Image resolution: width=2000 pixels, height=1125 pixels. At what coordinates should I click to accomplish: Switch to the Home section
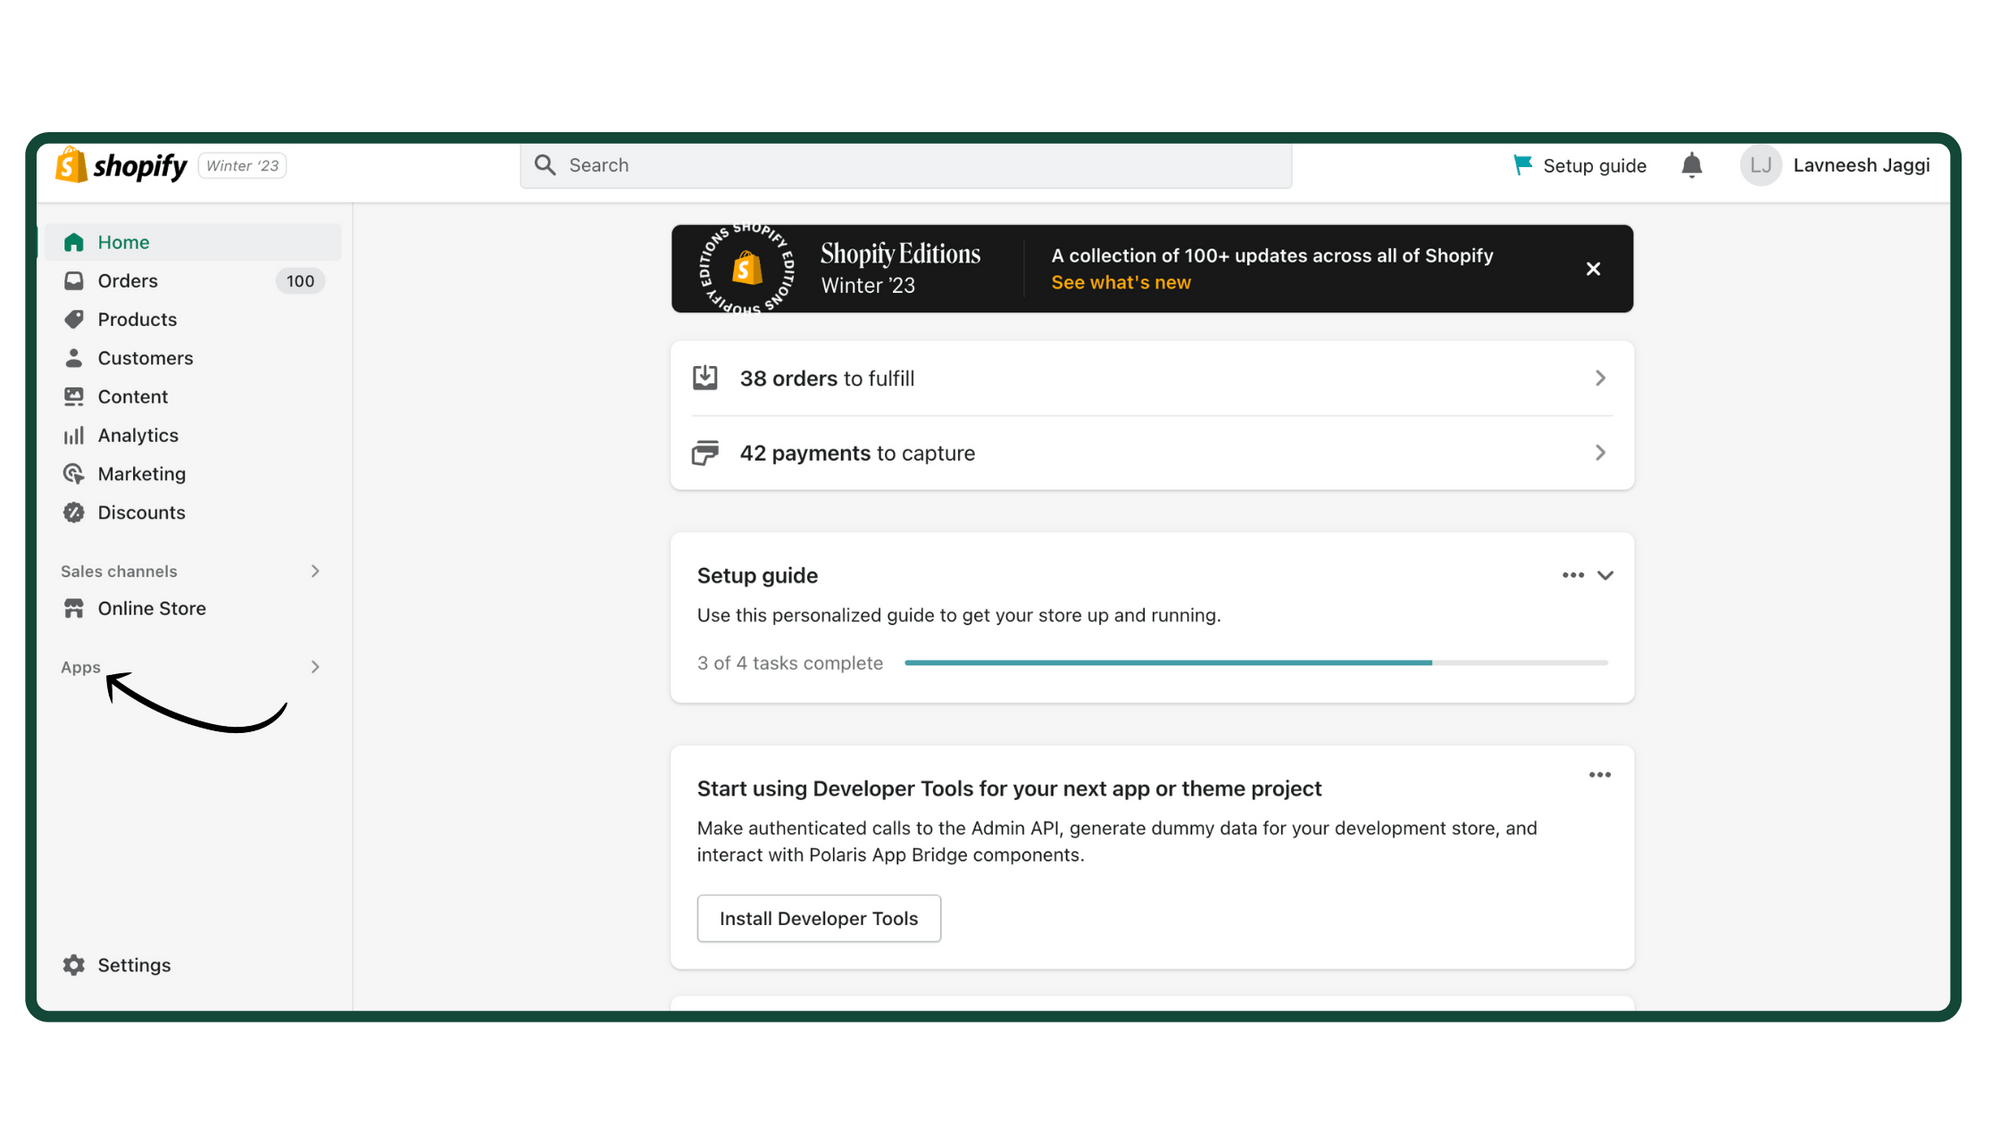click(123, 241)
